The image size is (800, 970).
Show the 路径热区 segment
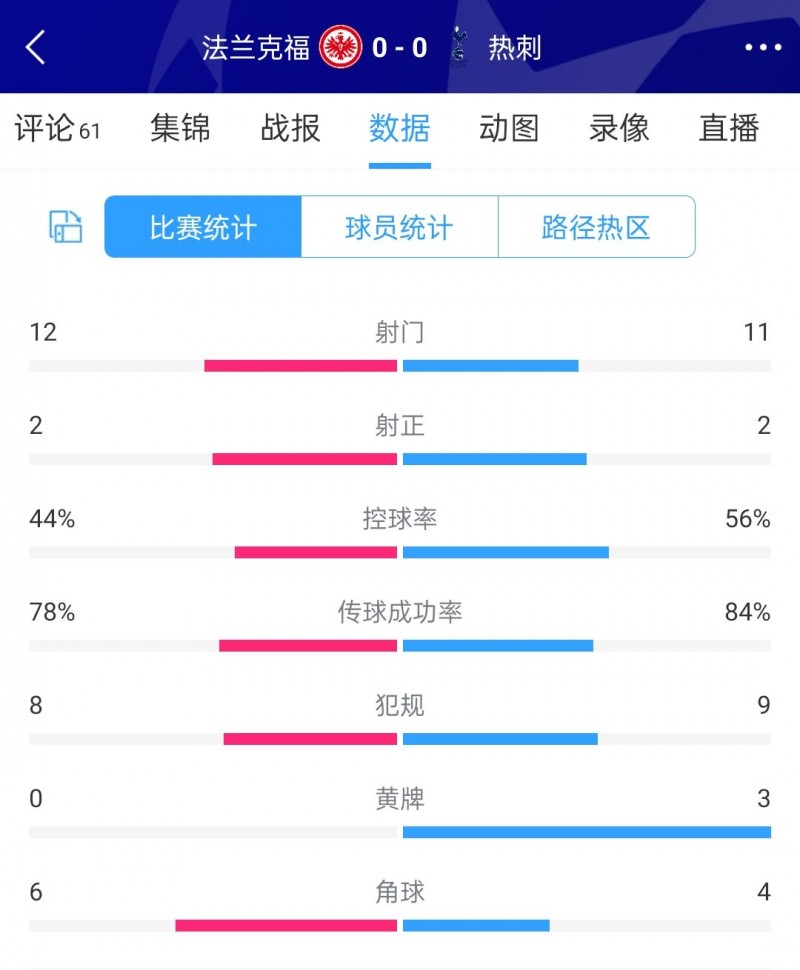tap(596, 227)
